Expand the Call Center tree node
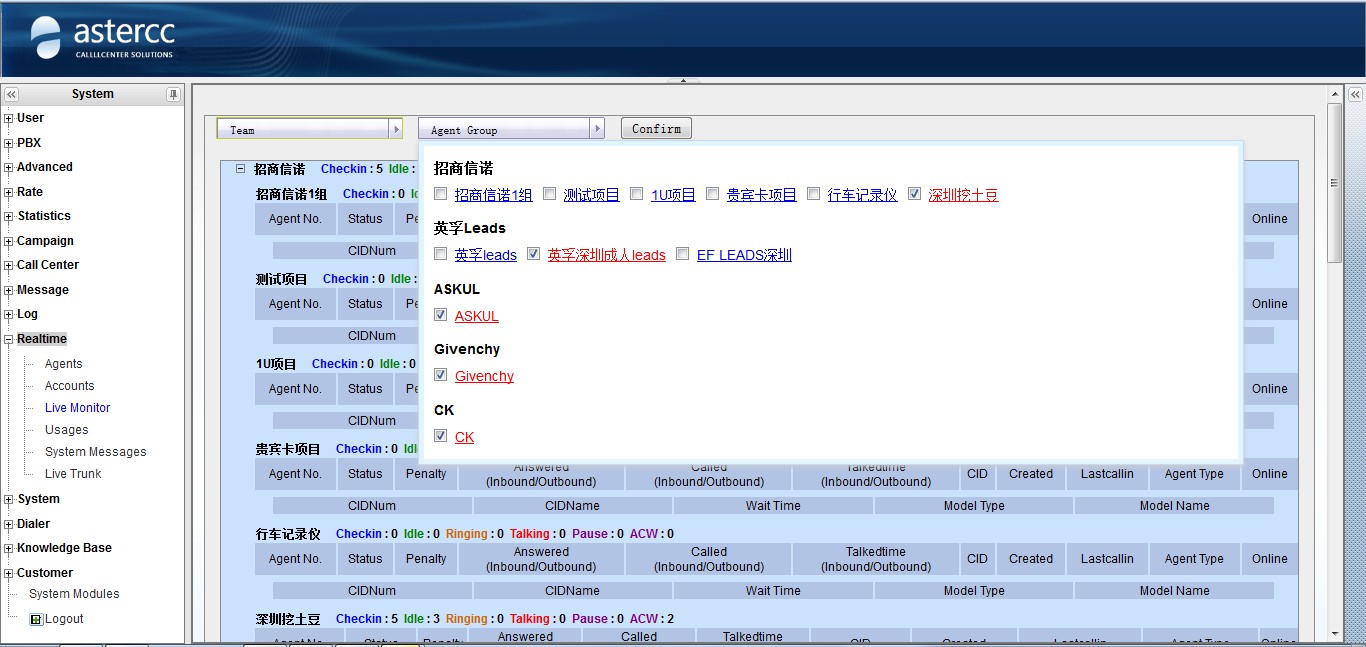This screenshot has width=1366, height=647. (x=9, y=266)
